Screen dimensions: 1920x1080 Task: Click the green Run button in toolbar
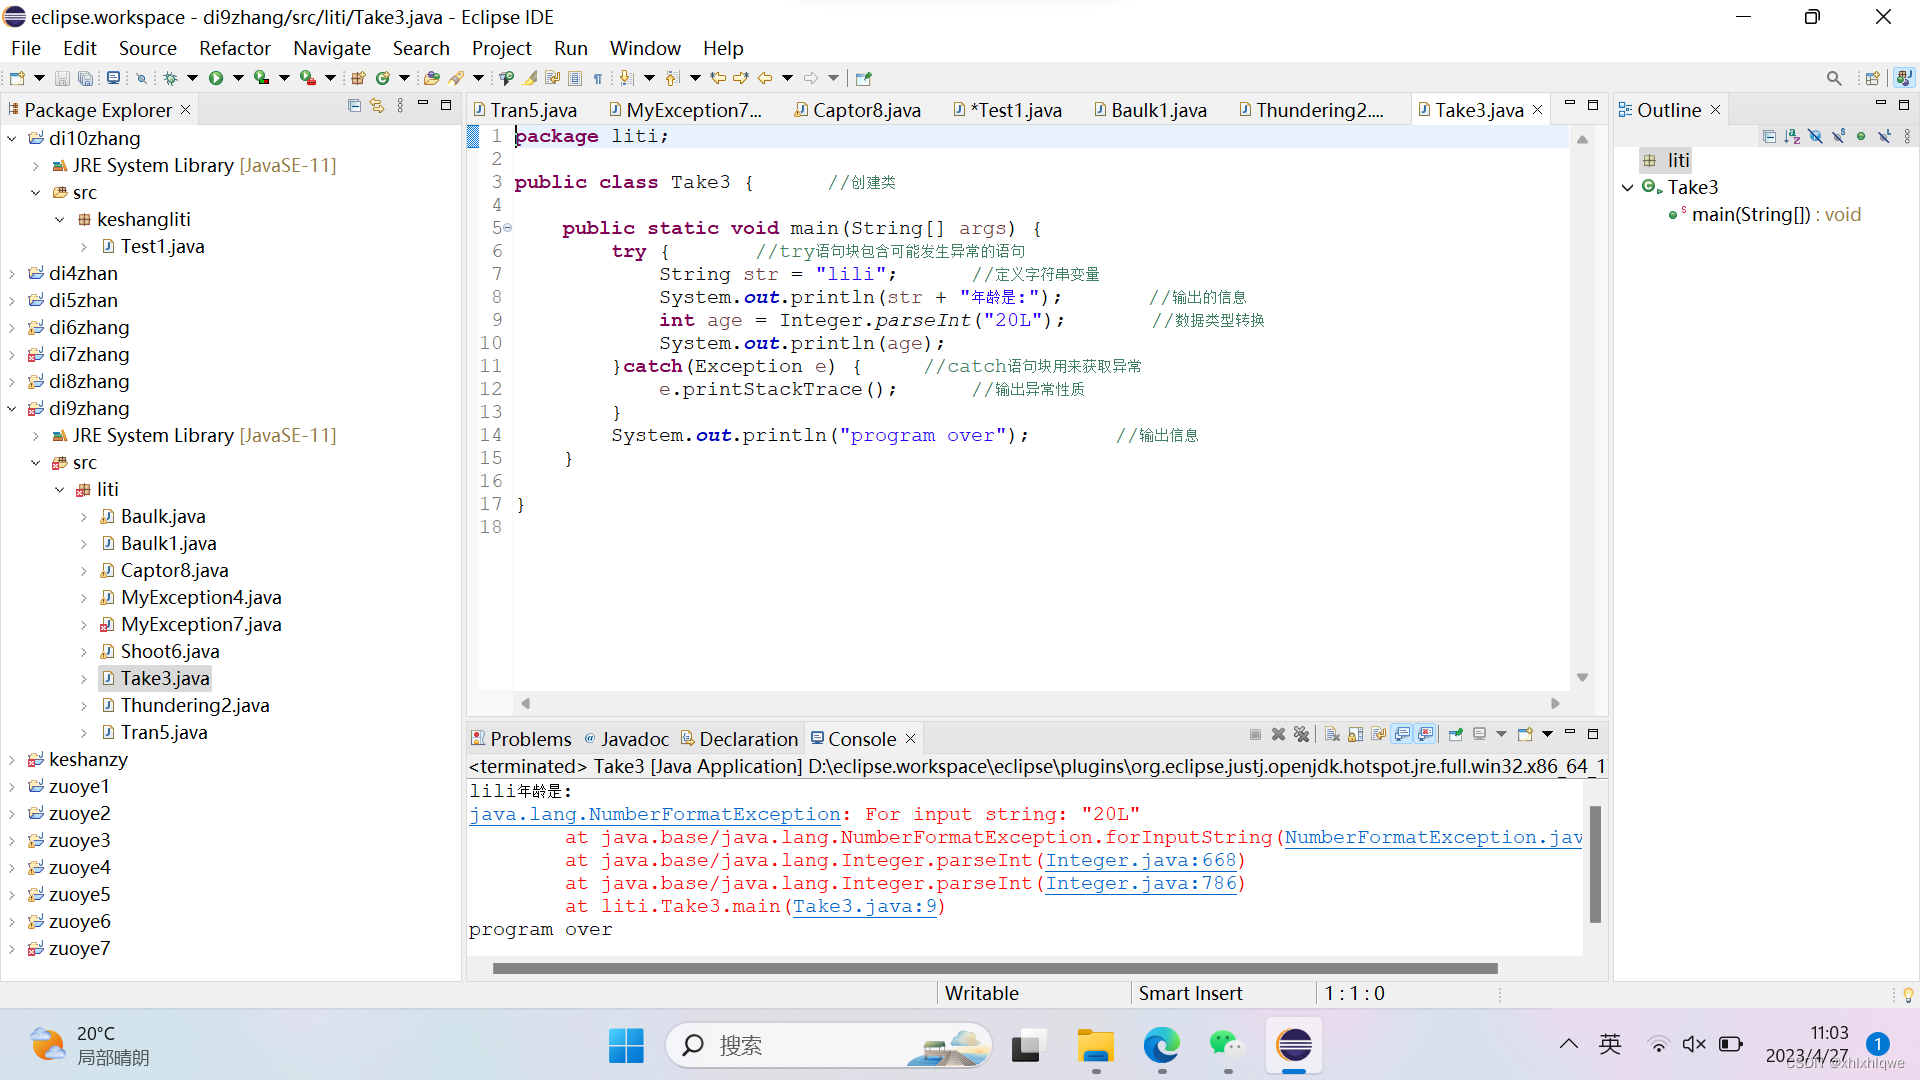click(215, 78)
